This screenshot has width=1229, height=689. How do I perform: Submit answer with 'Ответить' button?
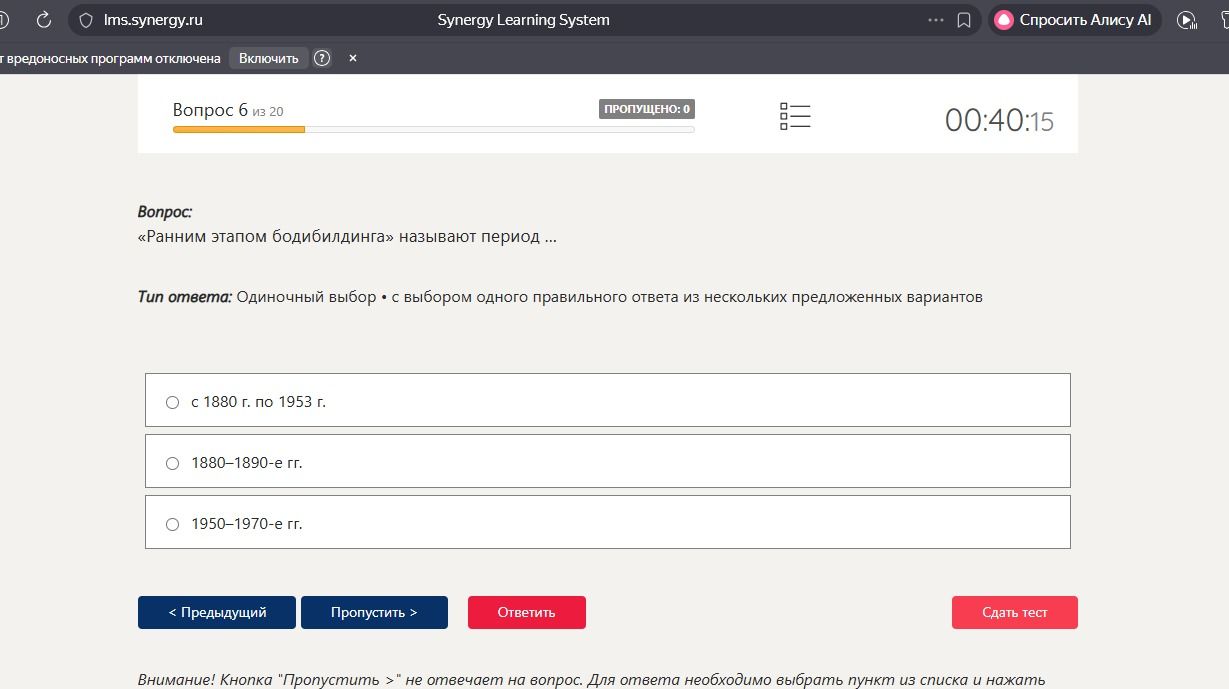(527, 612)
